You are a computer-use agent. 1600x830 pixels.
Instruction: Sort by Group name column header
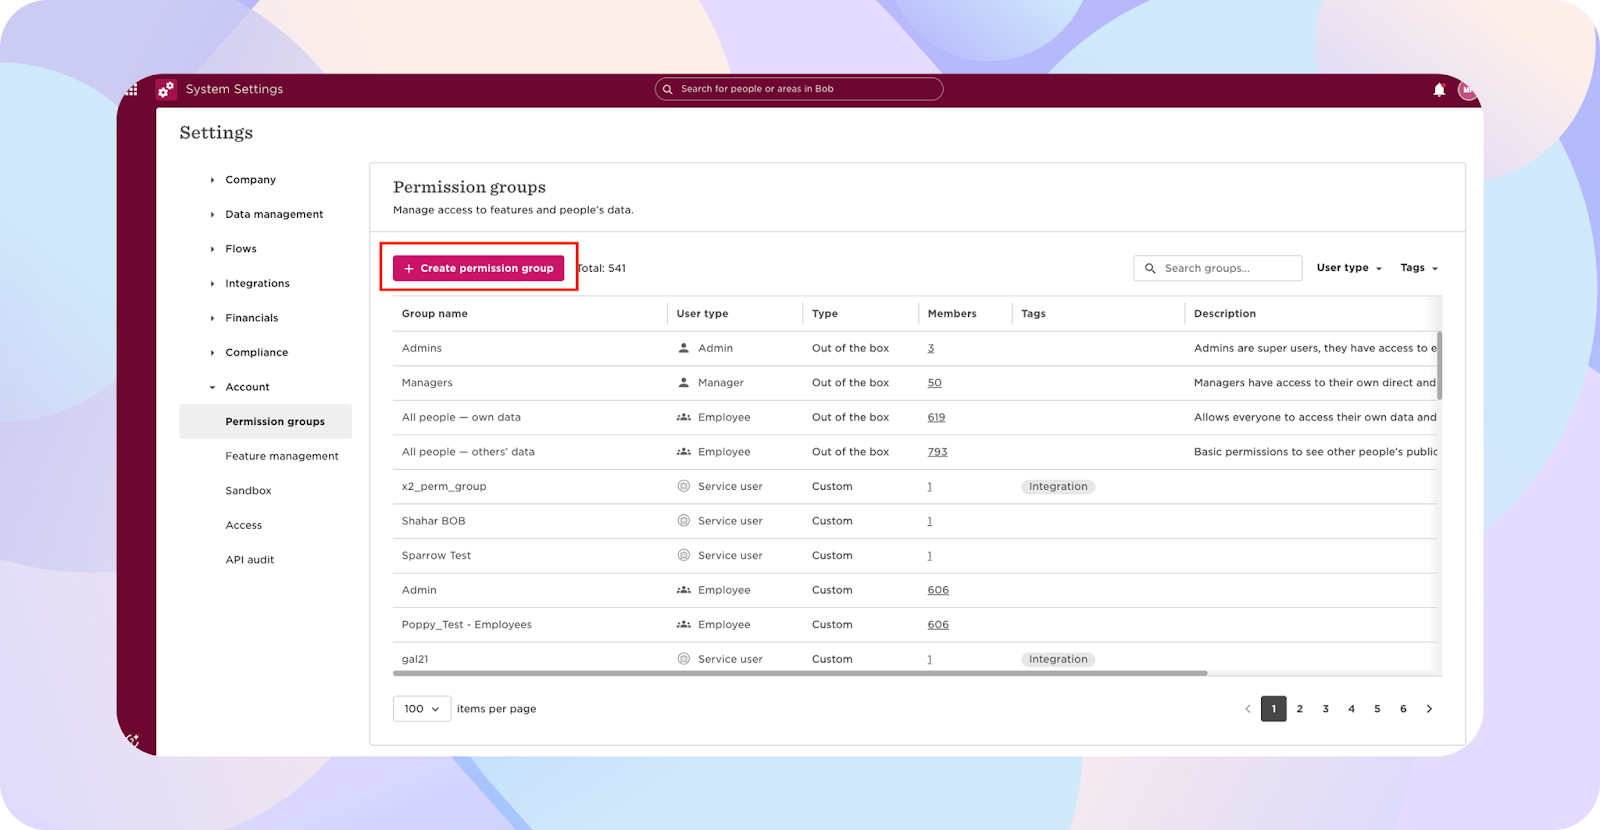pos(435,314)
